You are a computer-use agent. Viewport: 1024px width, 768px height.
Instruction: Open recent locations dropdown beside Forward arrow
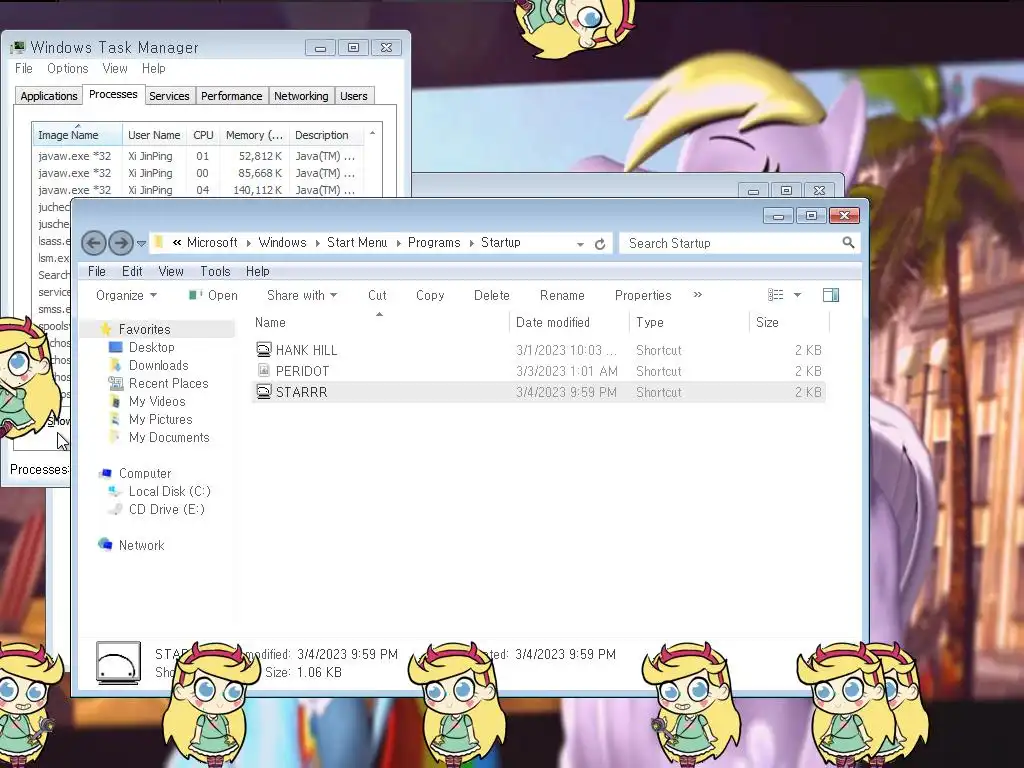(x=141, y=244)
